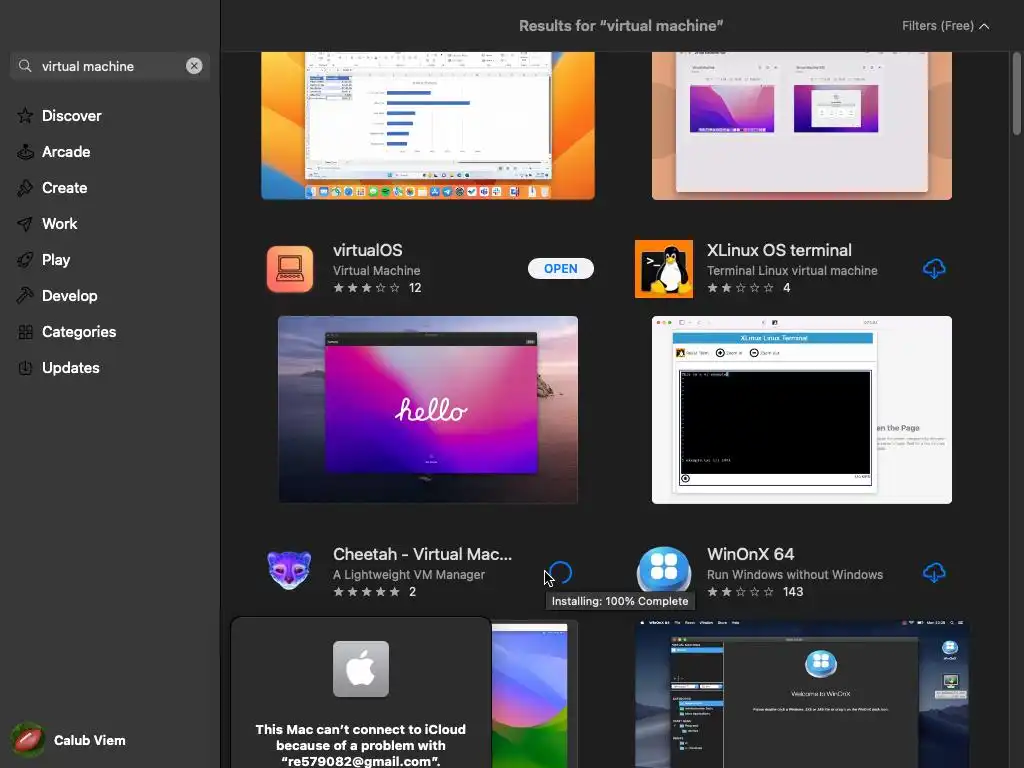Open the Calub Viem account
The image size is (1024, 768).
pos(69,740)
